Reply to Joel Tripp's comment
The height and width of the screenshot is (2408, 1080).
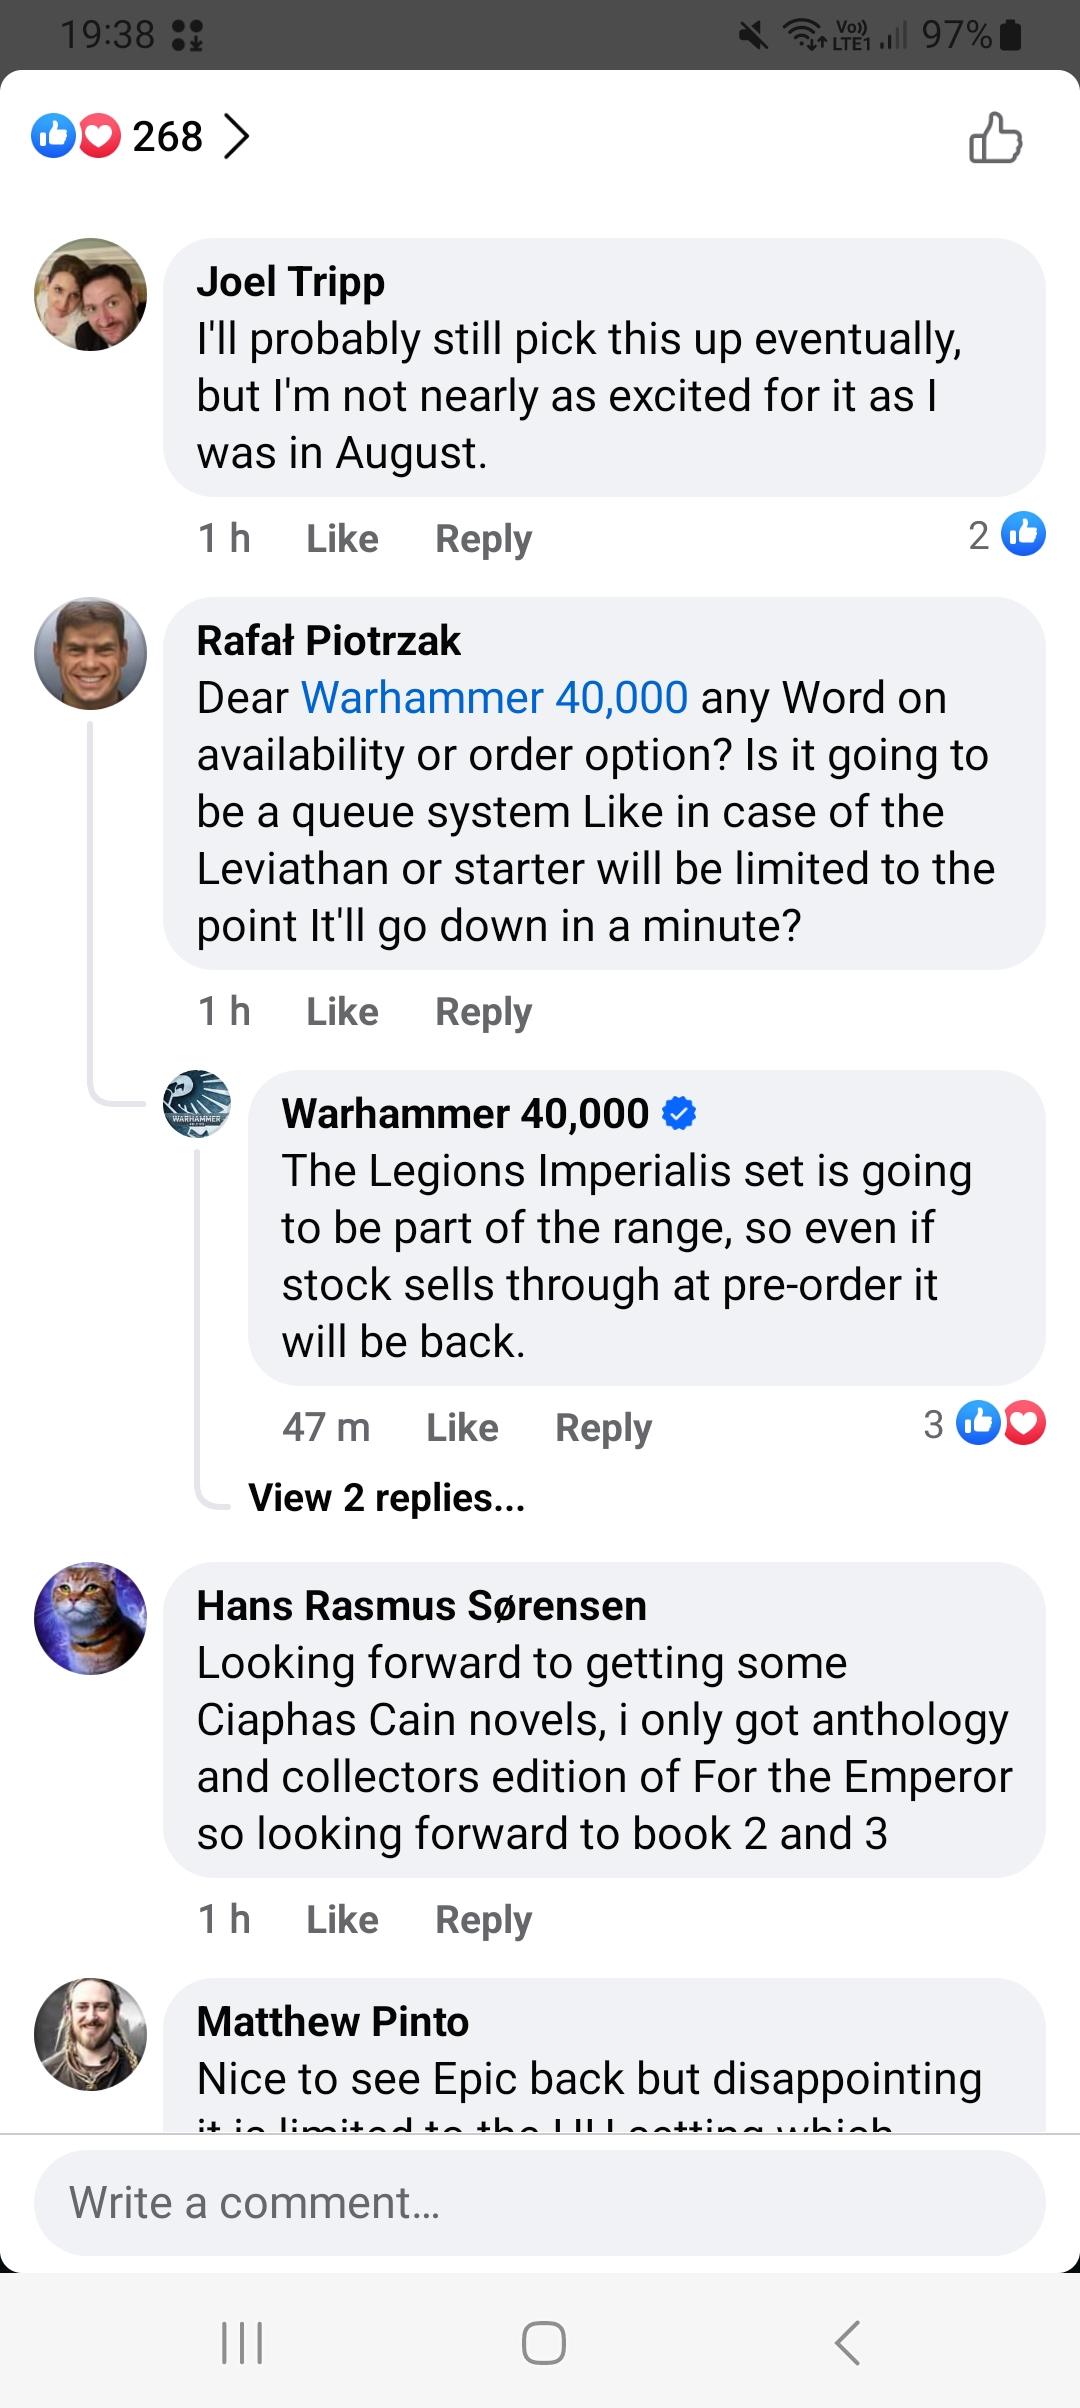(x=483, y=538)
